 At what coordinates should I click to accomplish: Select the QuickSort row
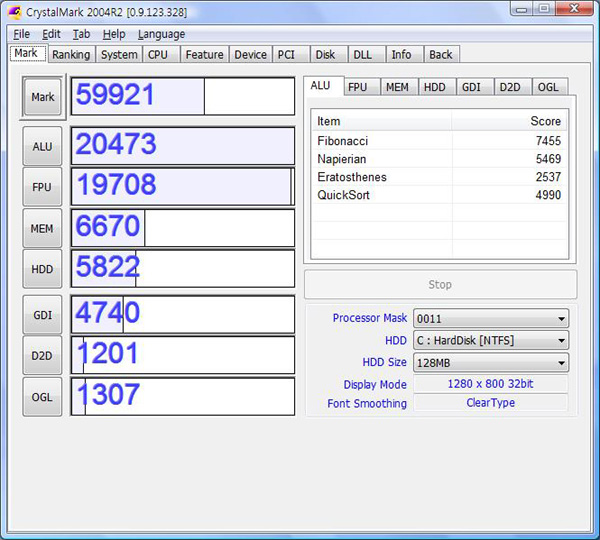pos(439,195)
